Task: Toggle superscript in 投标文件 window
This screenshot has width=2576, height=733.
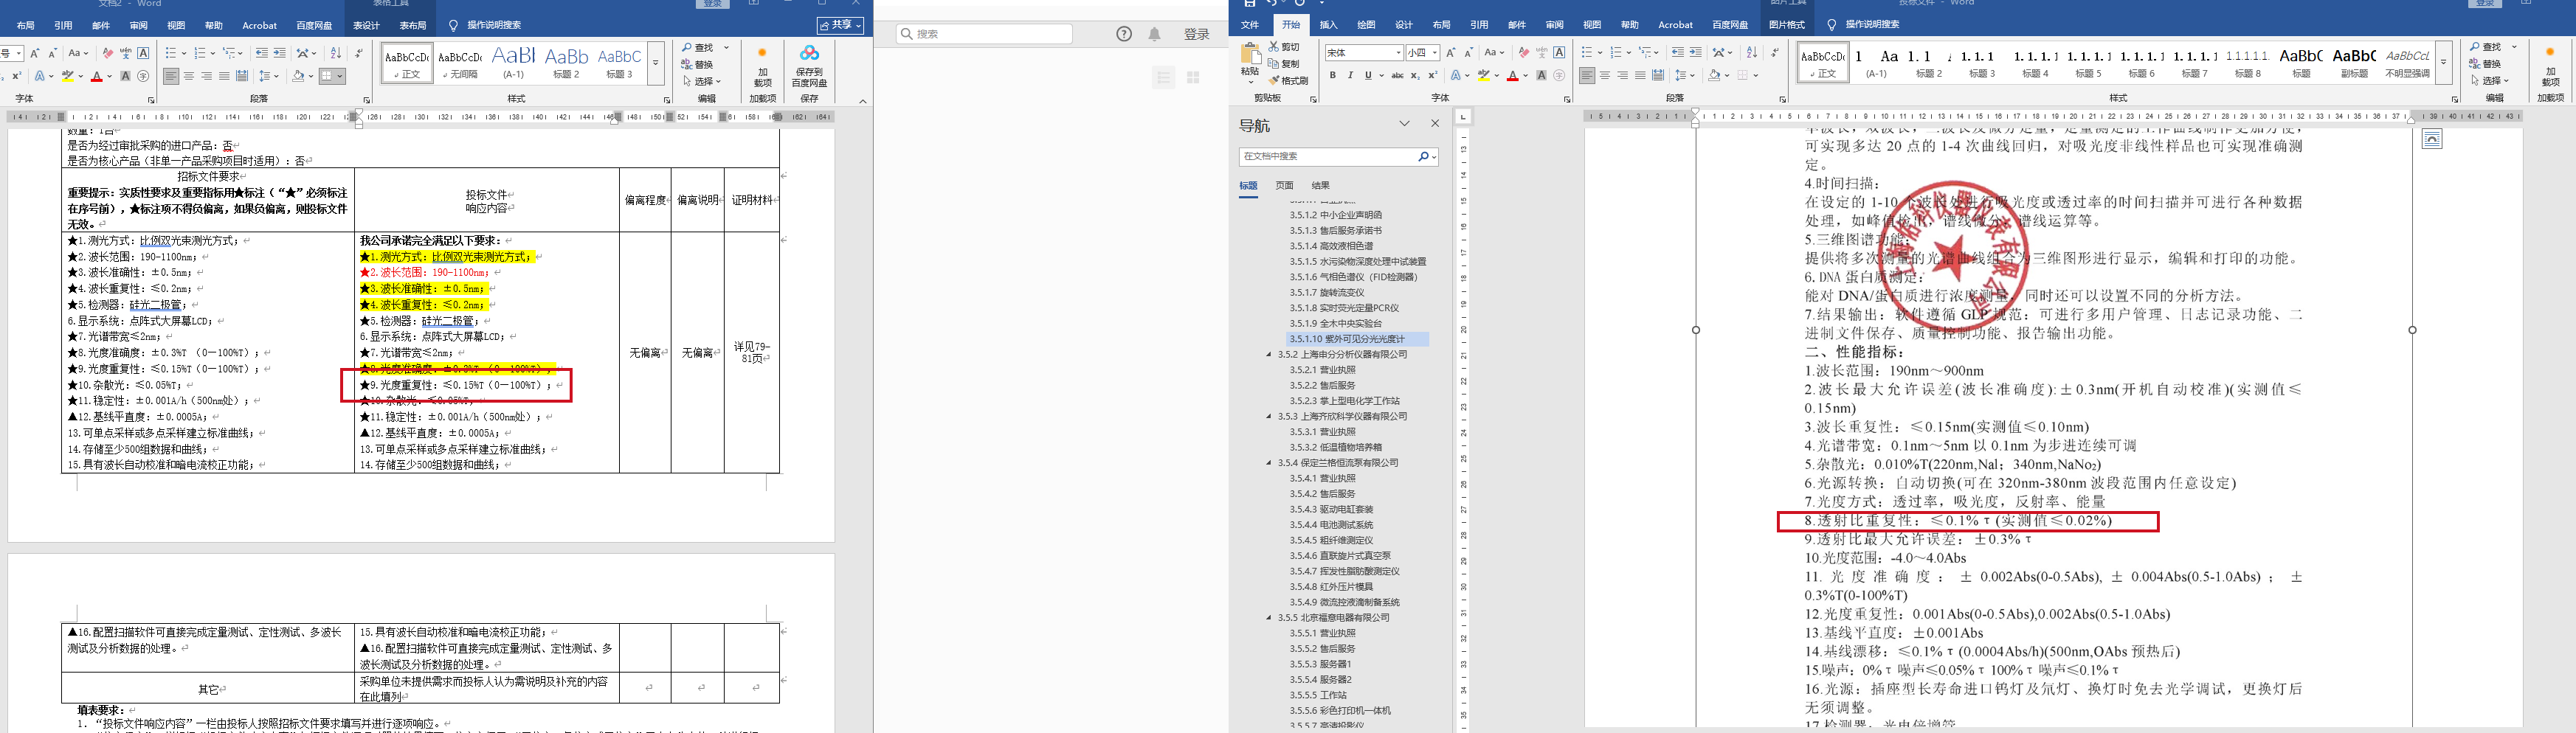Action: [1433, 75]
